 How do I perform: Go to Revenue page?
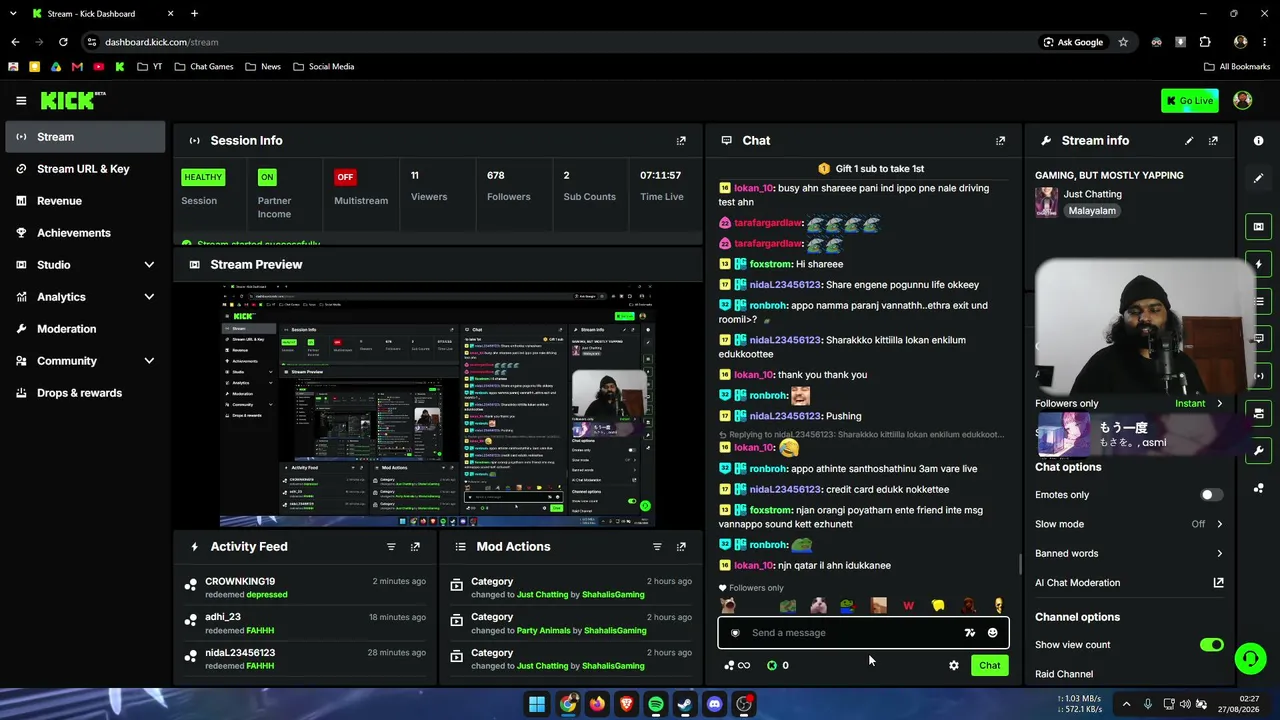(85, 201)
